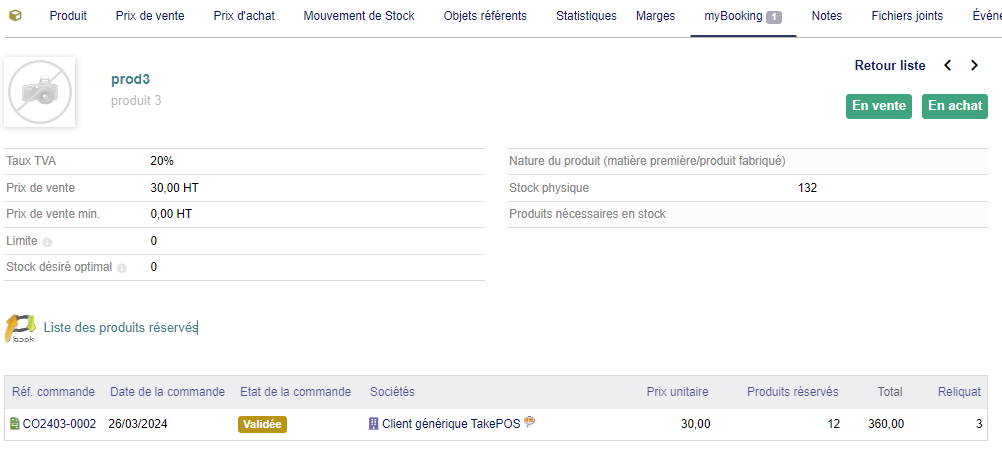Switch to Mouvement de Stock tab
The height and width of the screenshot is (467, 1002).
[359, 16]
